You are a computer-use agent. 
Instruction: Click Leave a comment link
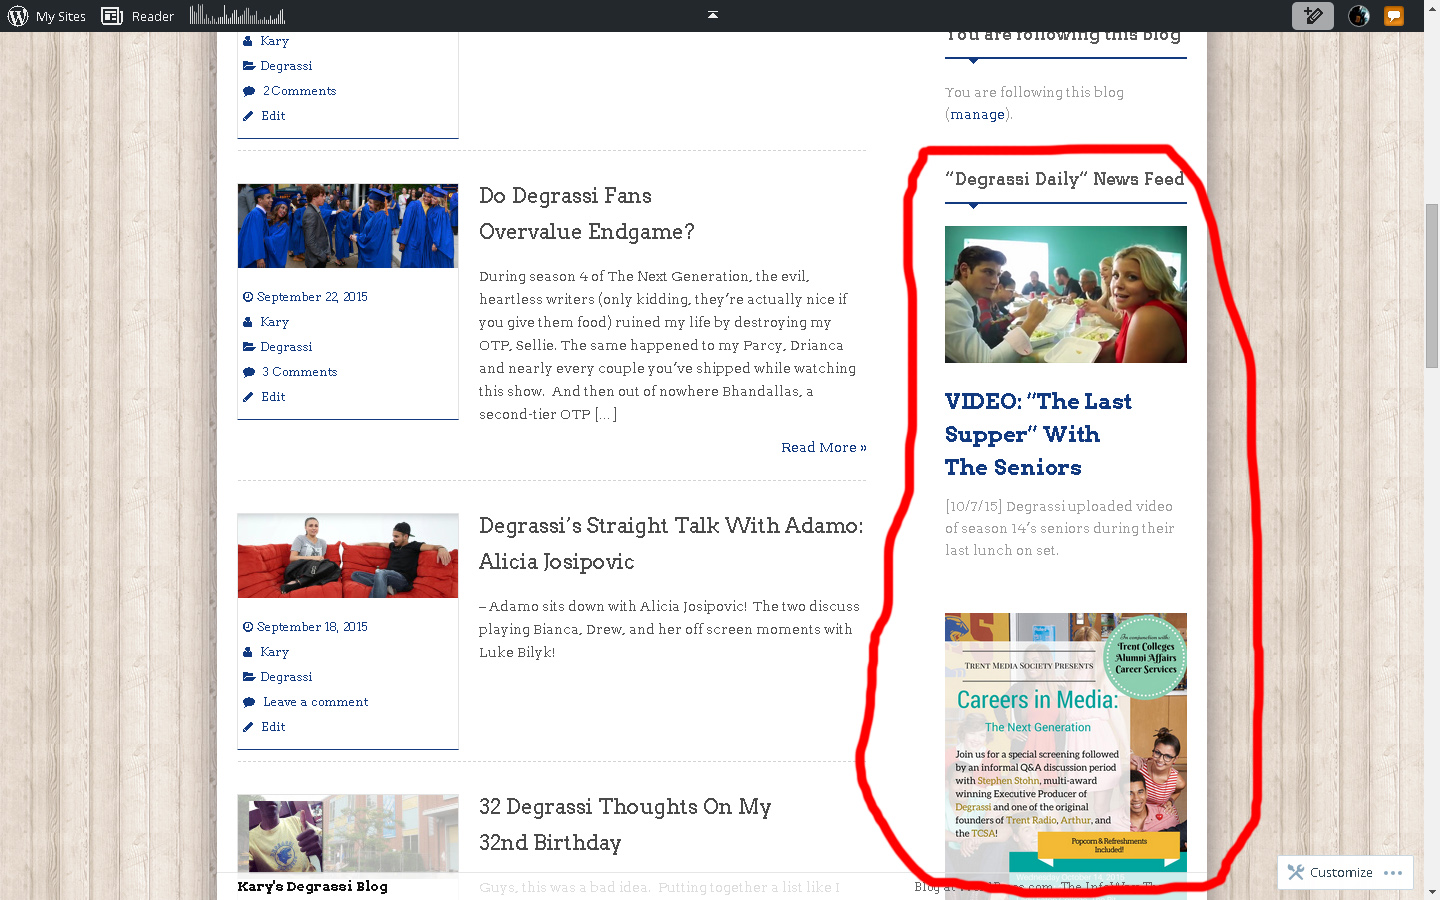click(315, 702)
